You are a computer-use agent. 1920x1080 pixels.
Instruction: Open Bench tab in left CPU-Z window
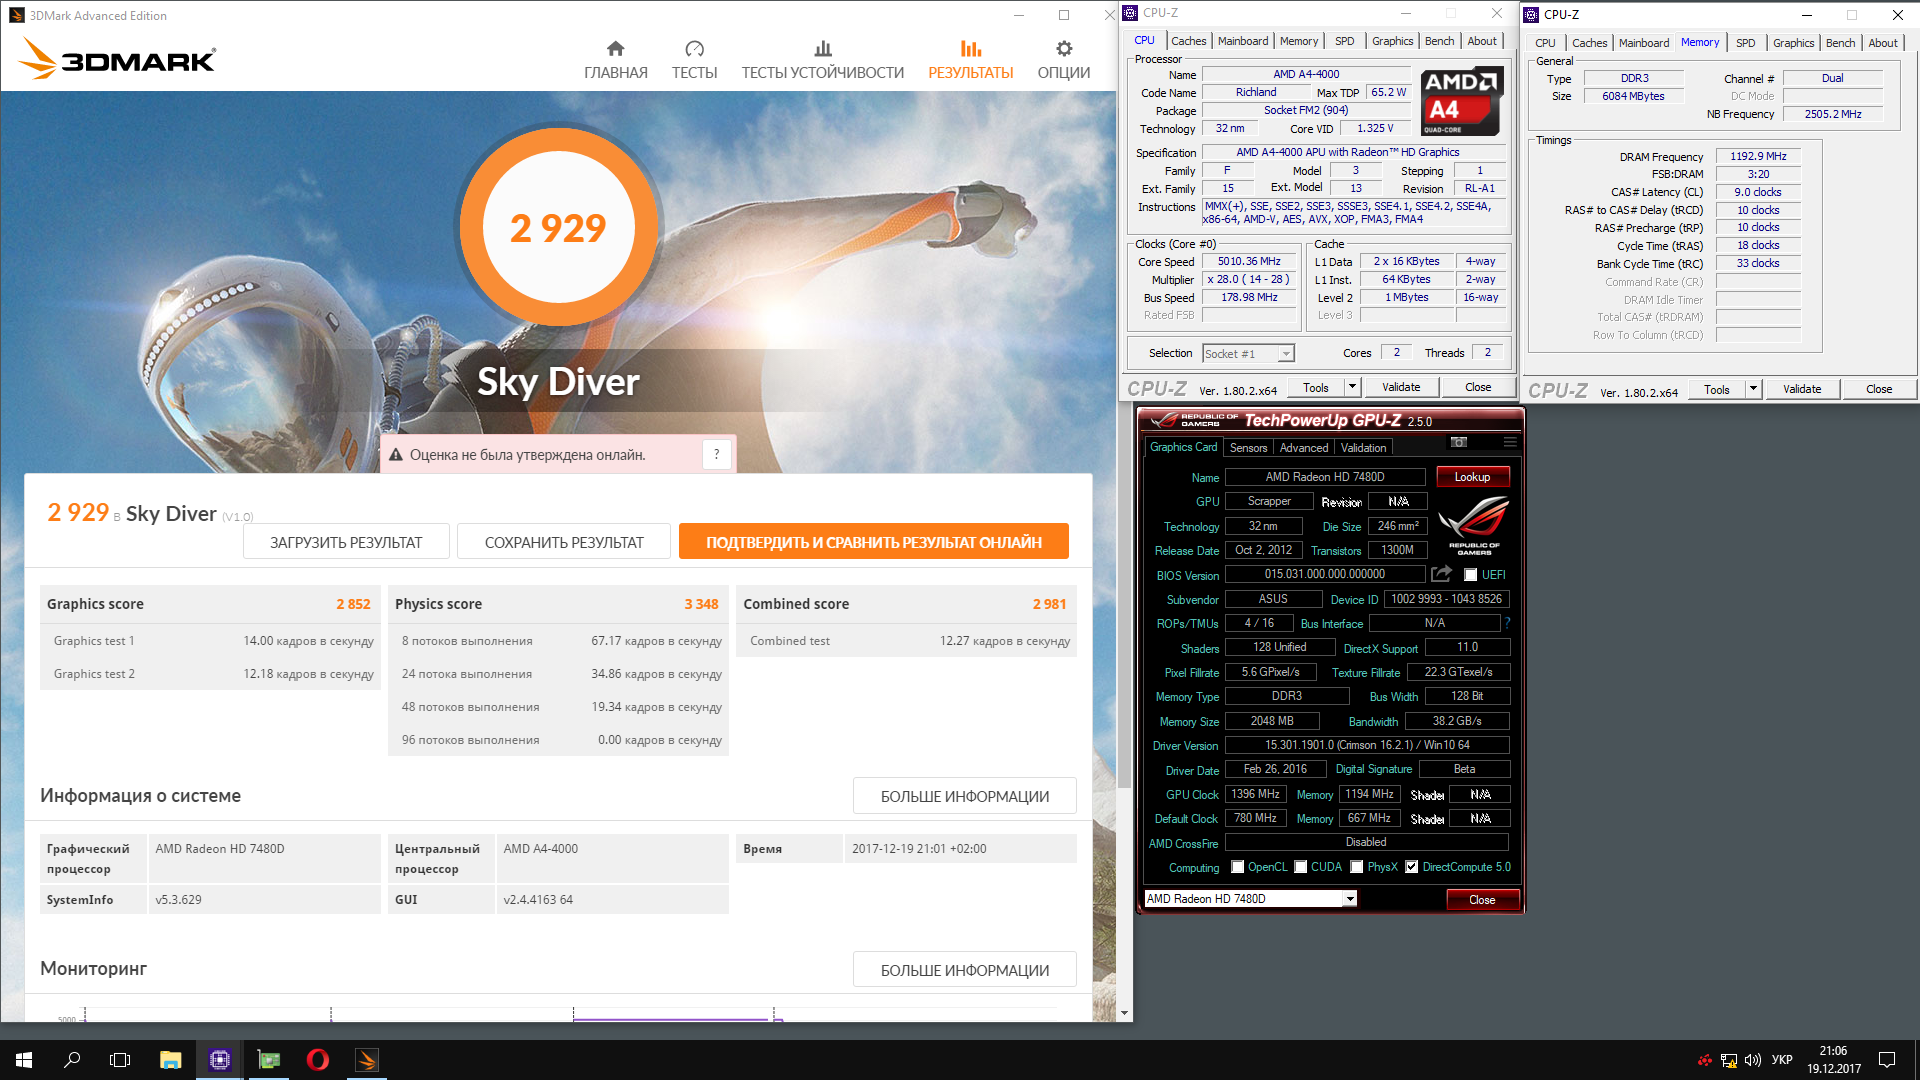click(1439, 41)
